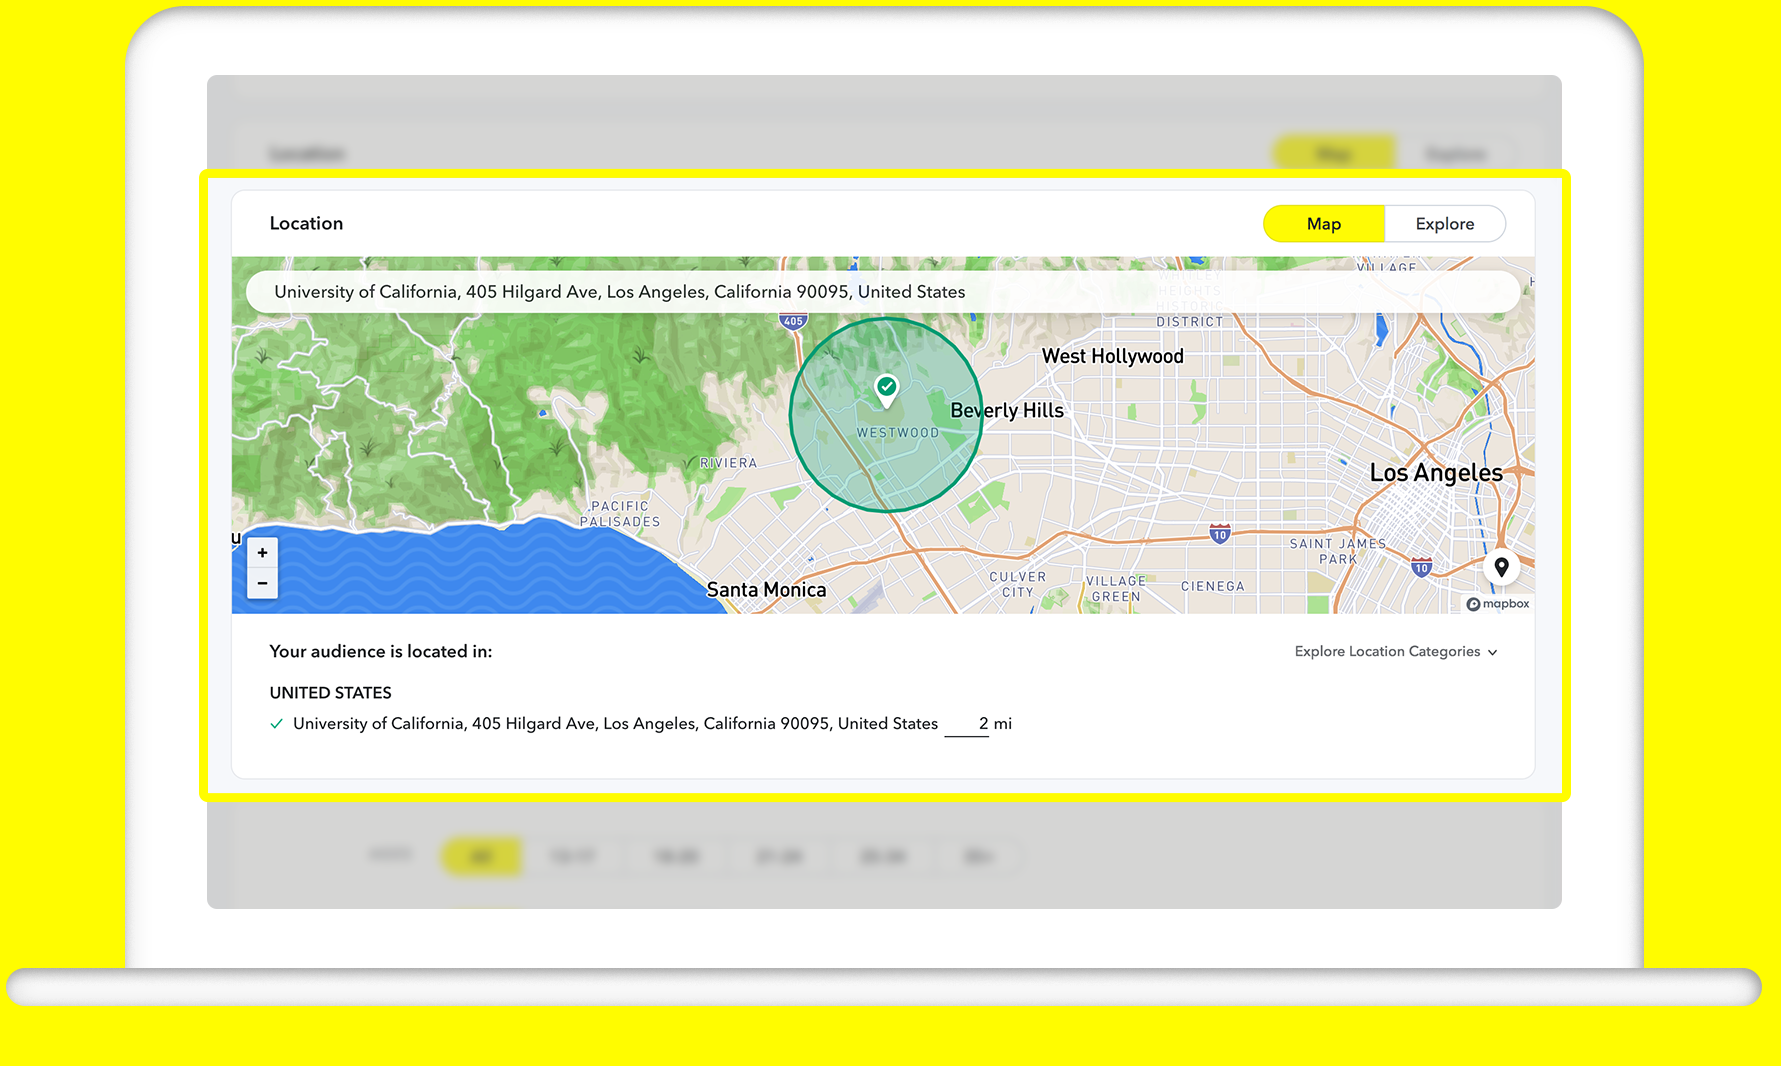
Task: Click the Riviera map label
Action: [729, 463]
